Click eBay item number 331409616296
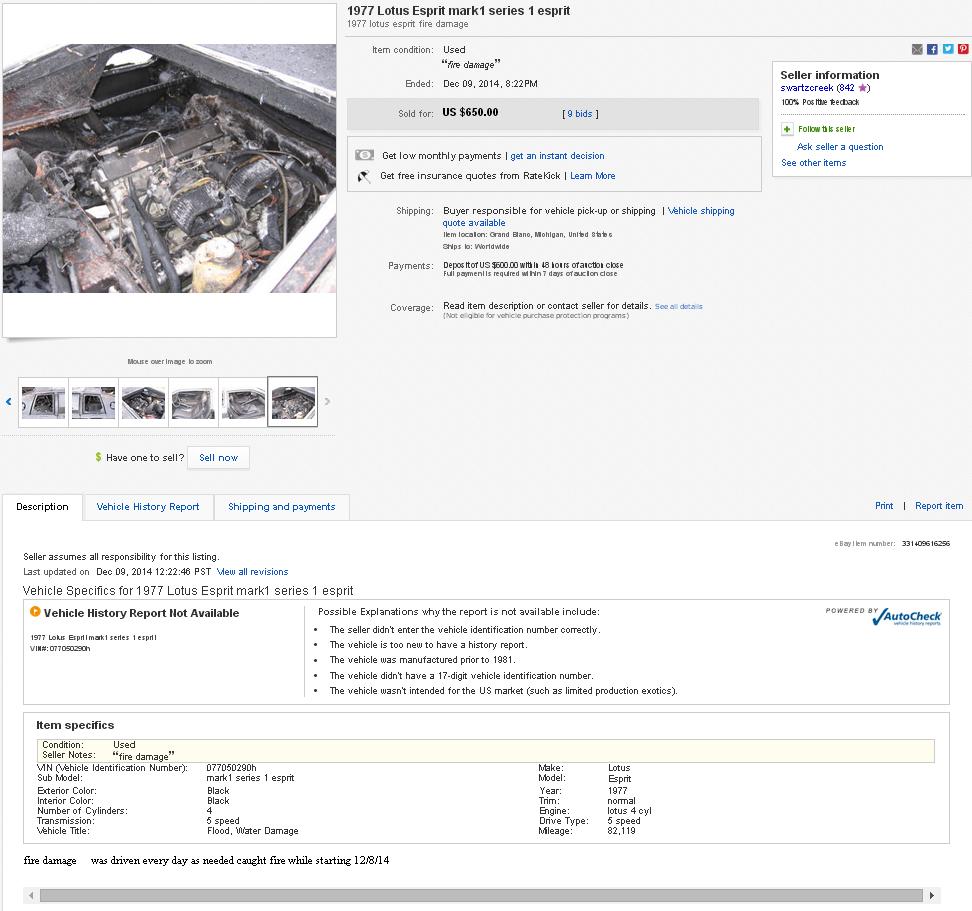This screenshot has width=972, height=911. point(926,544)
